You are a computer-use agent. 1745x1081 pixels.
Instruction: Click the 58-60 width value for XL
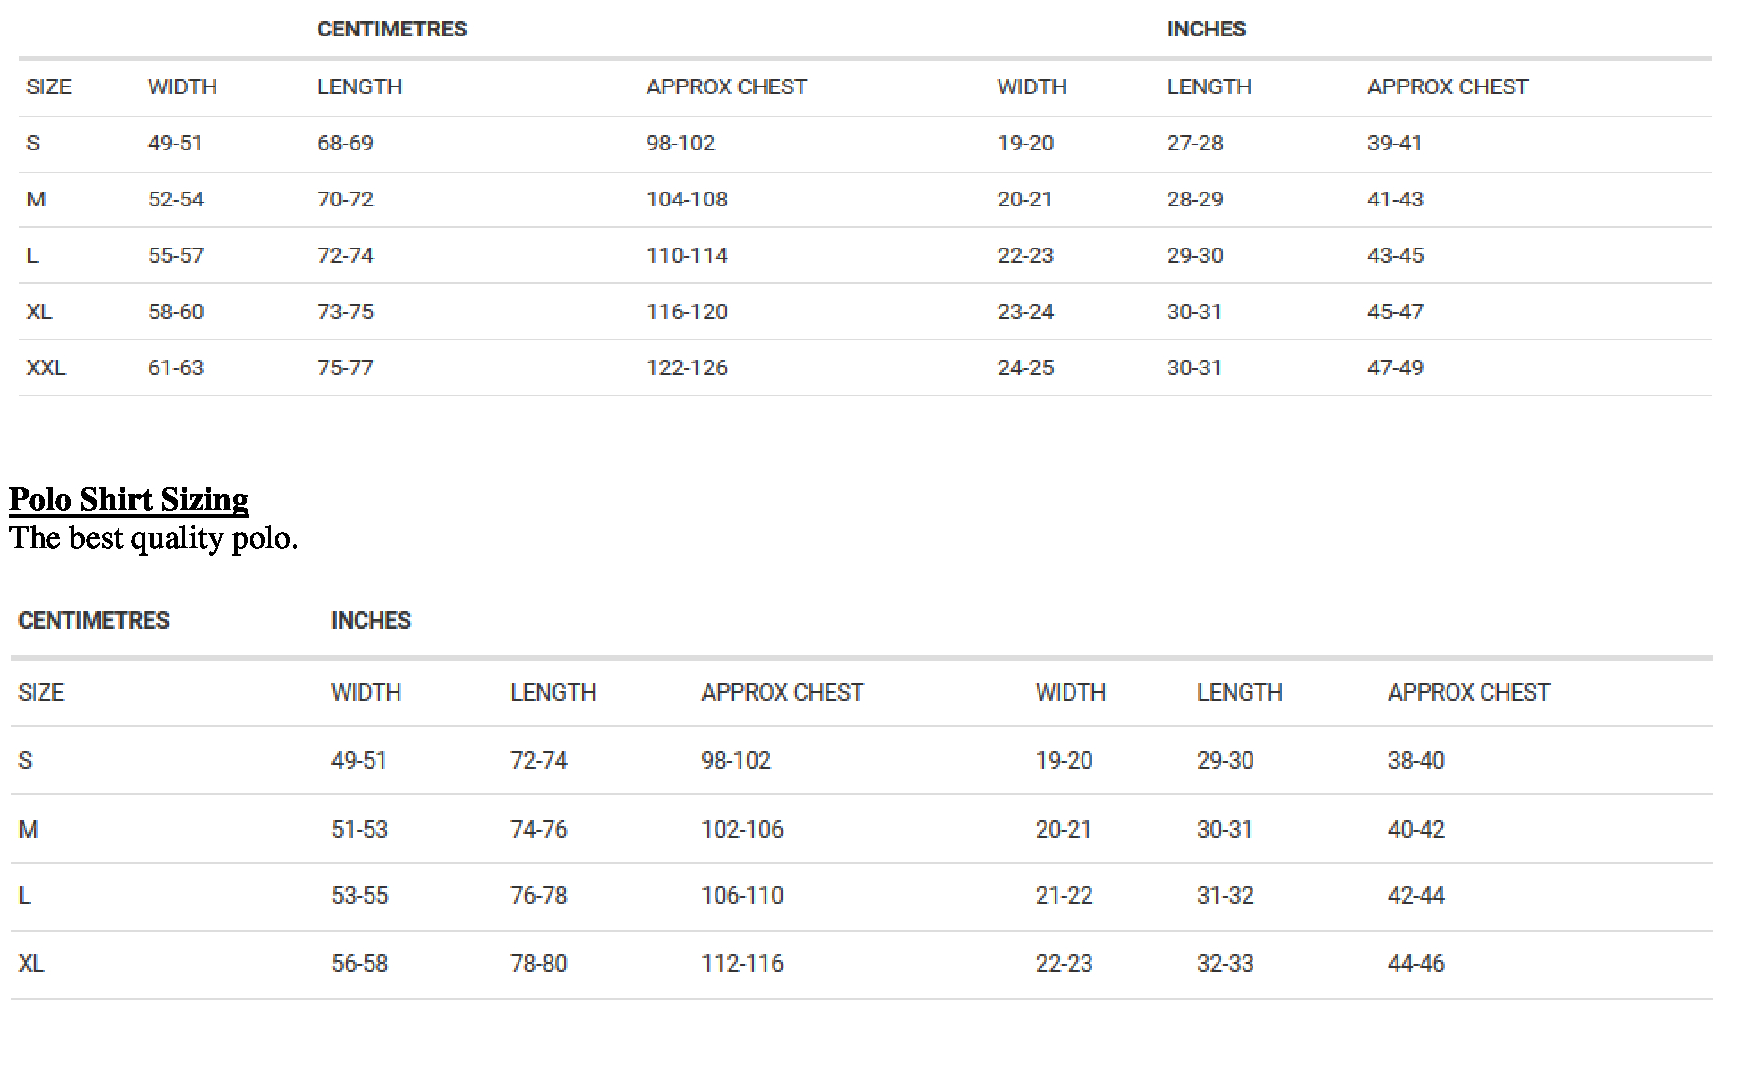tap(176, 312)
